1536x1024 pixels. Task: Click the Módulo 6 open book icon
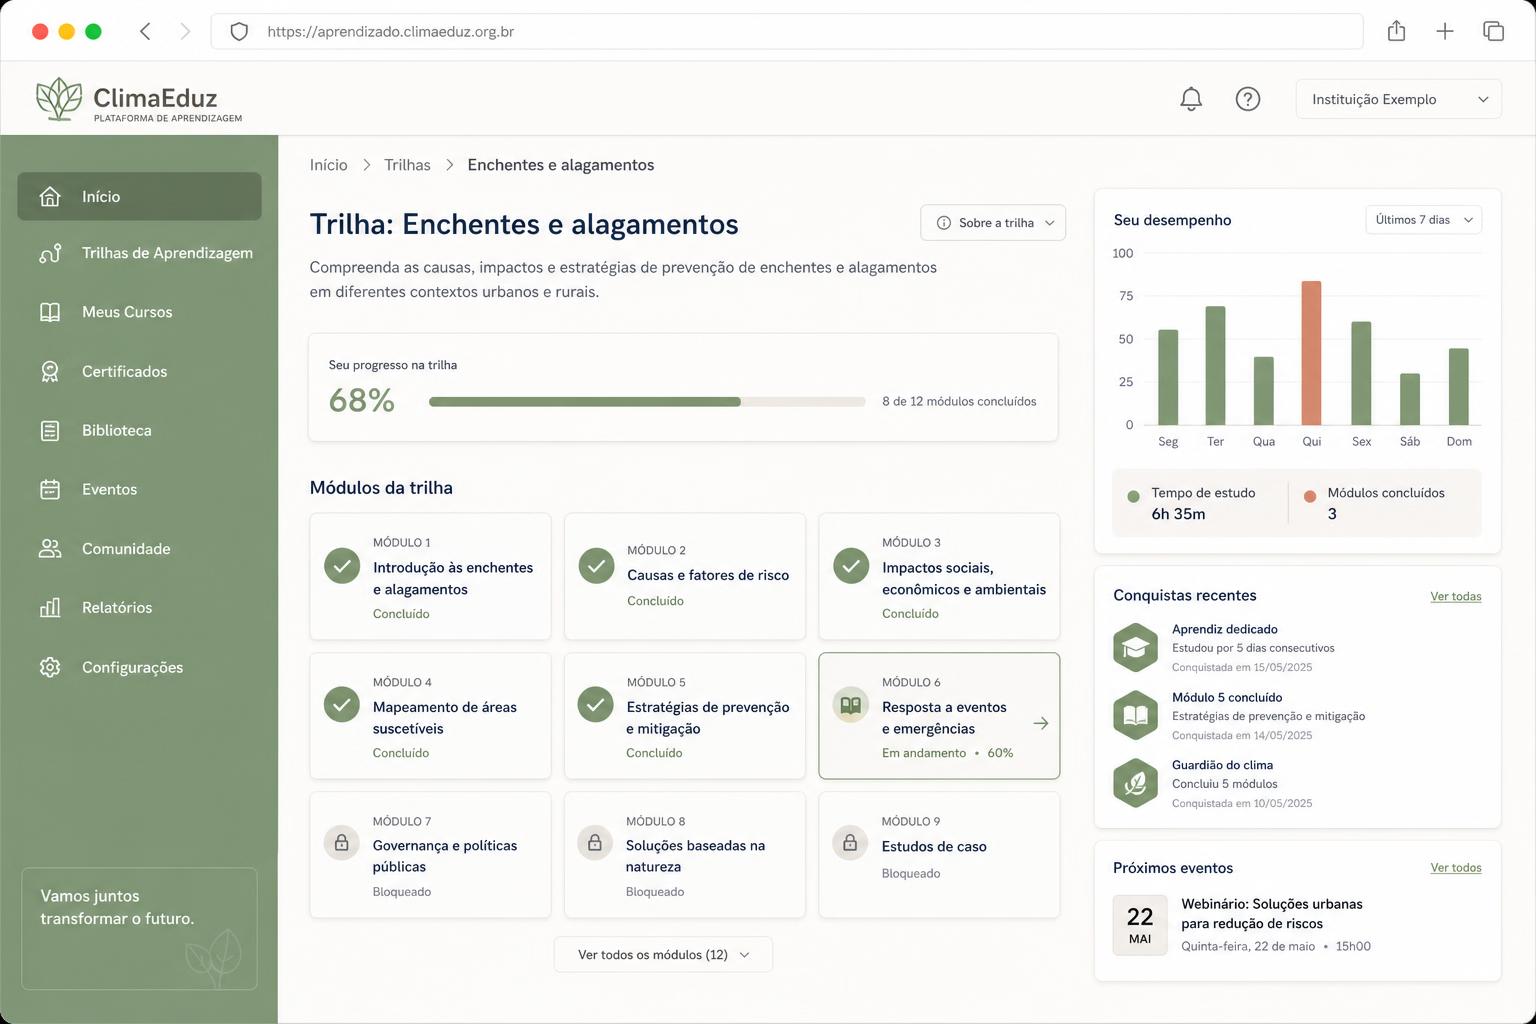(851, 705)
